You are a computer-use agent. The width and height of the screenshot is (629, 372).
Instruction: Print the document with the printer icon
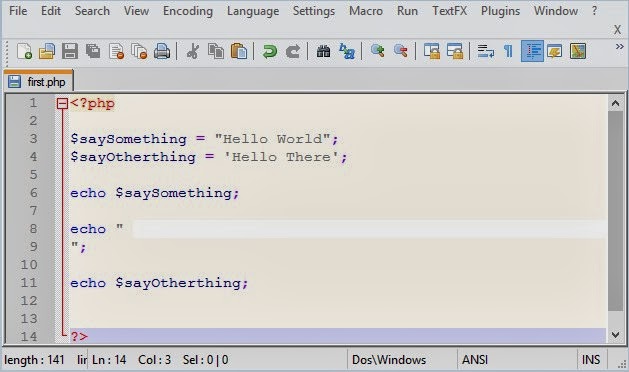point(162,51)
